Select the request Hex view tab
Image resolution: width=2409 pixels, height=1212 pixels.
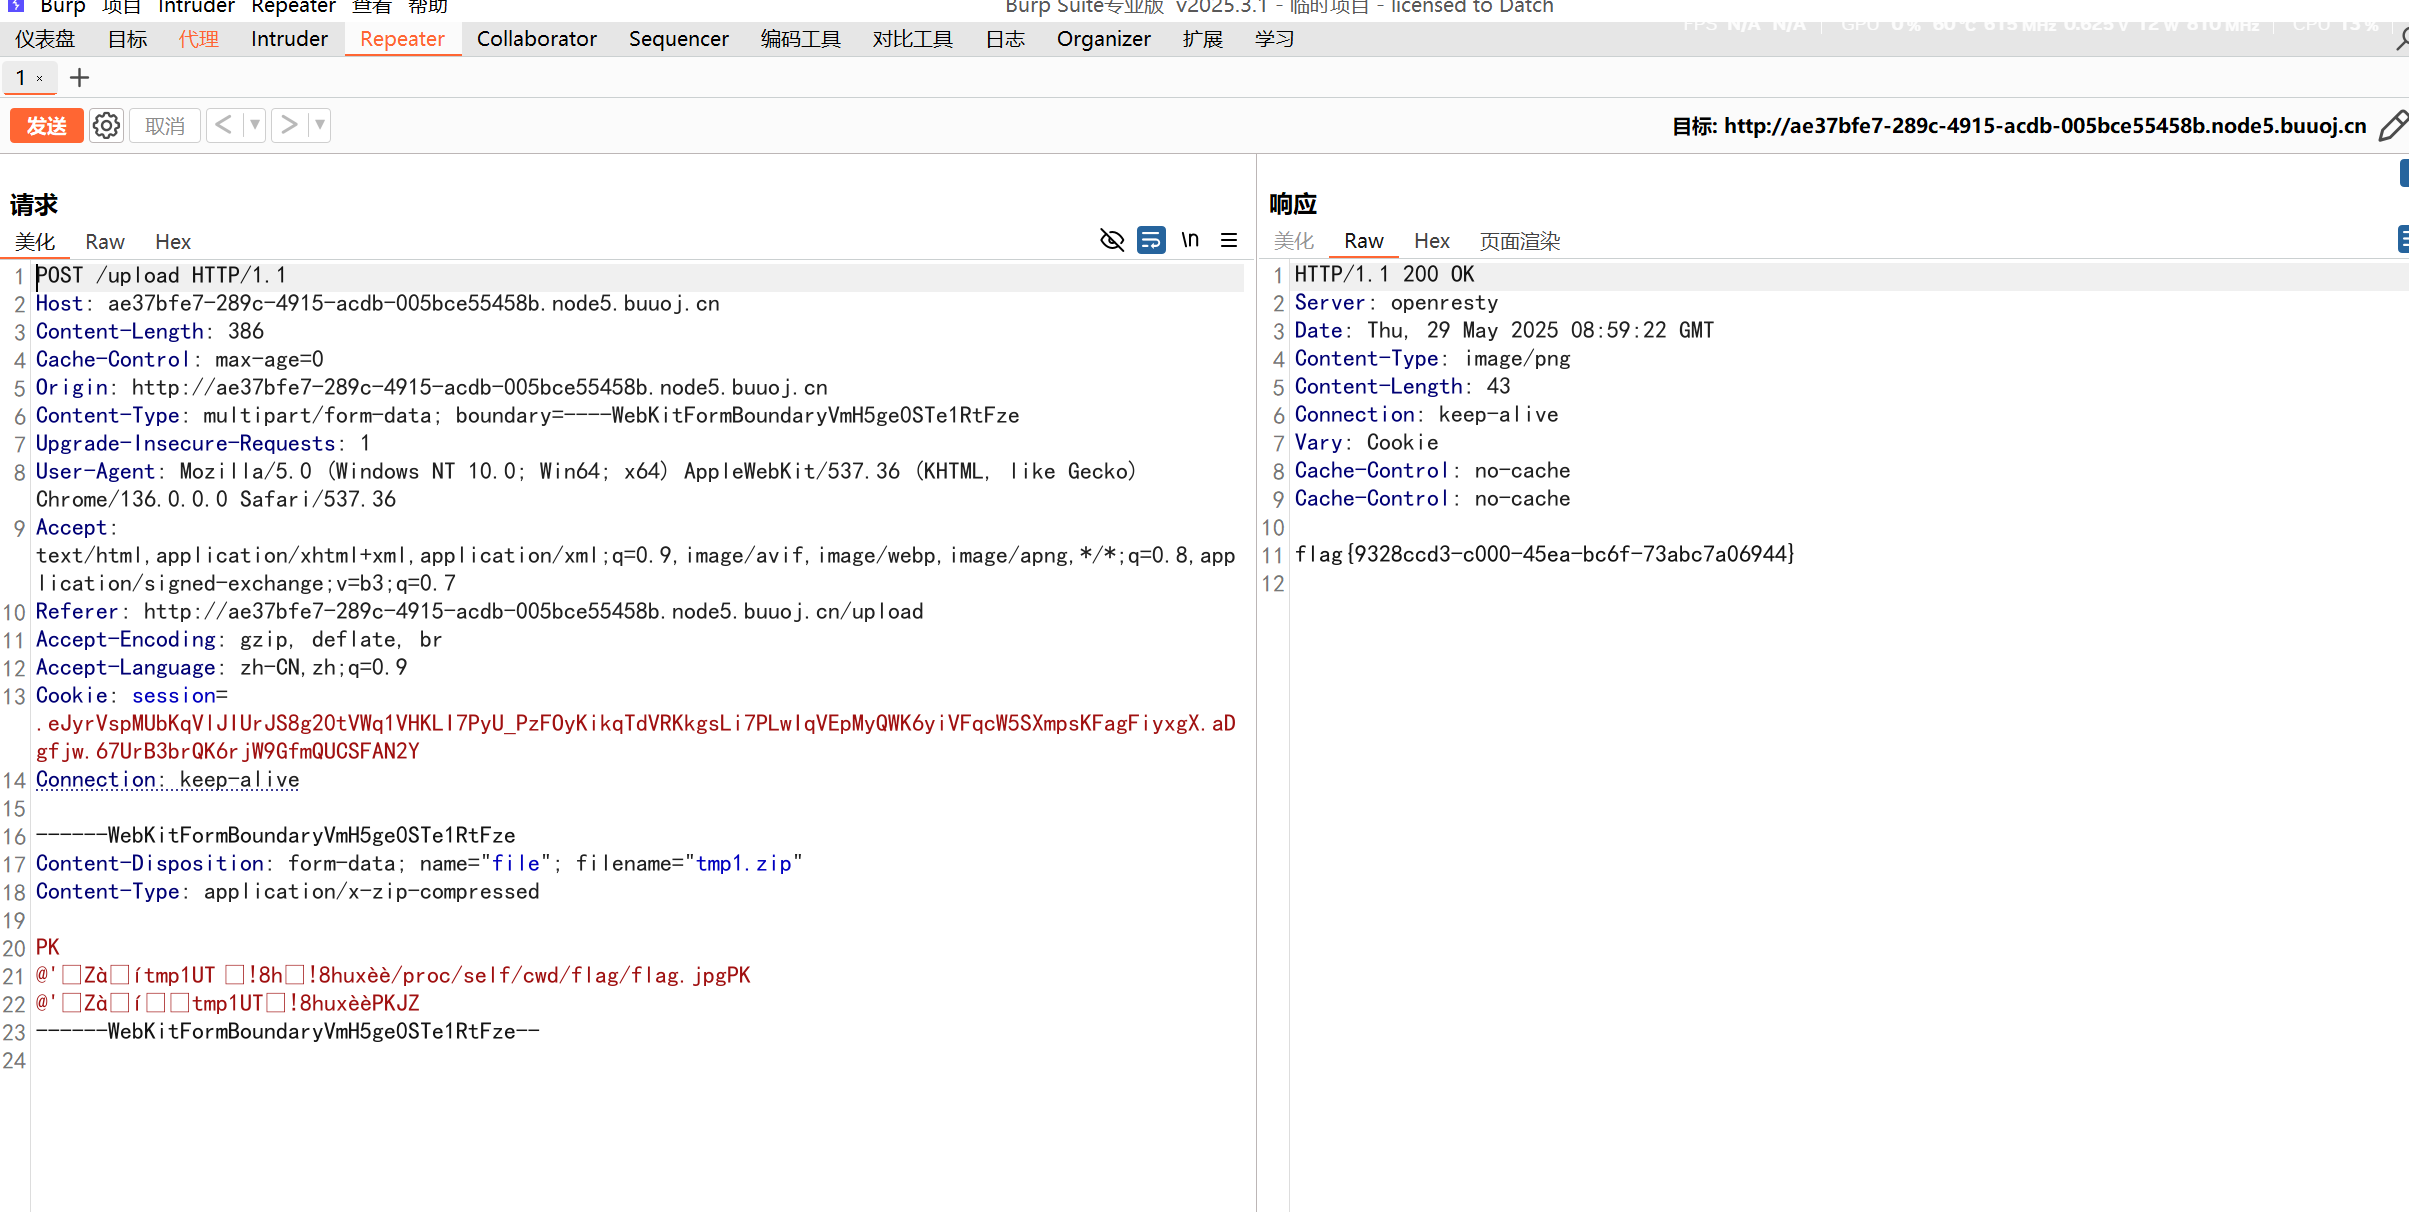173,242
